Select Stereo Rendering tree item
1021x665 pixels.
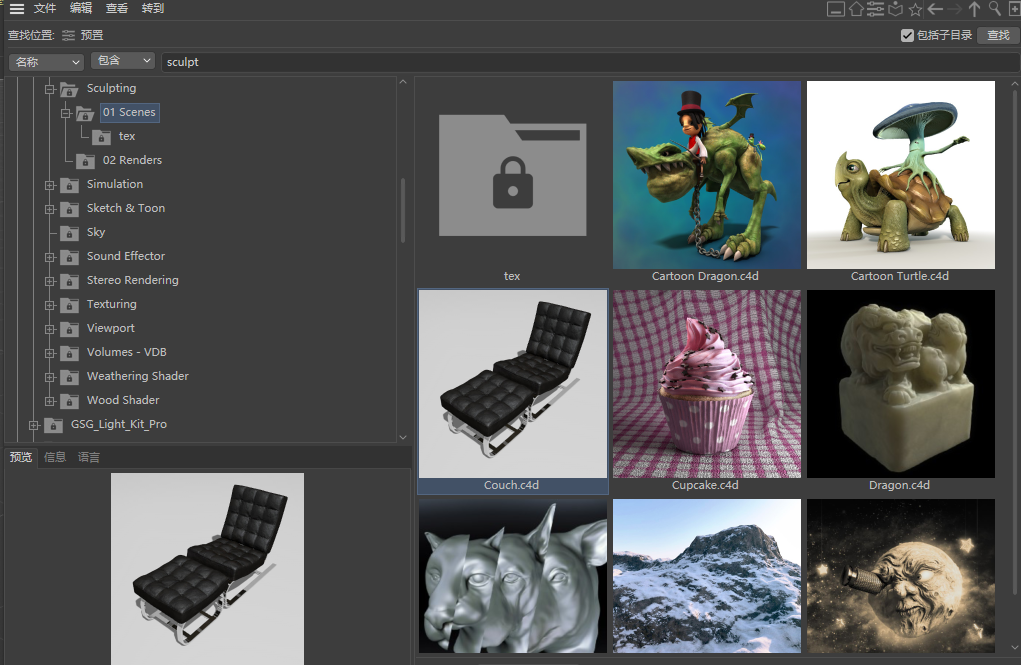132,280
